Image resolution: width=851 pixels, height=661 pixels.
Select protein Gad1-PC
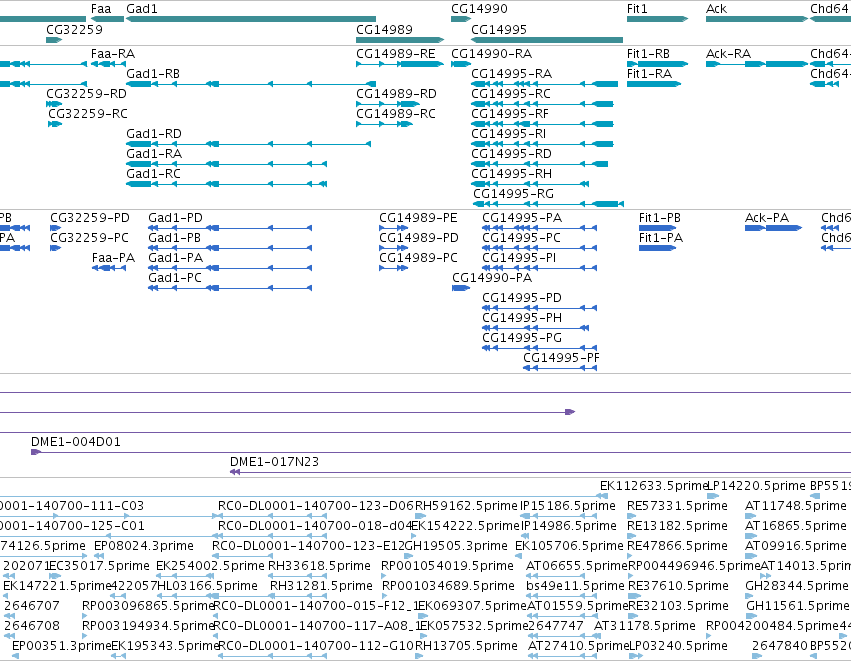230,288
